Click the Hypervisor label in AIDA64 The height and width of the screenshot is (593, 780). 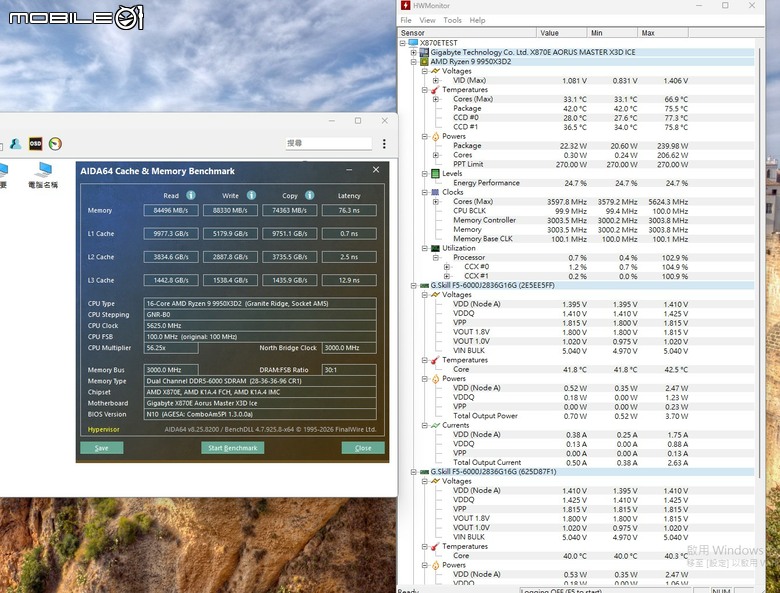103,429
